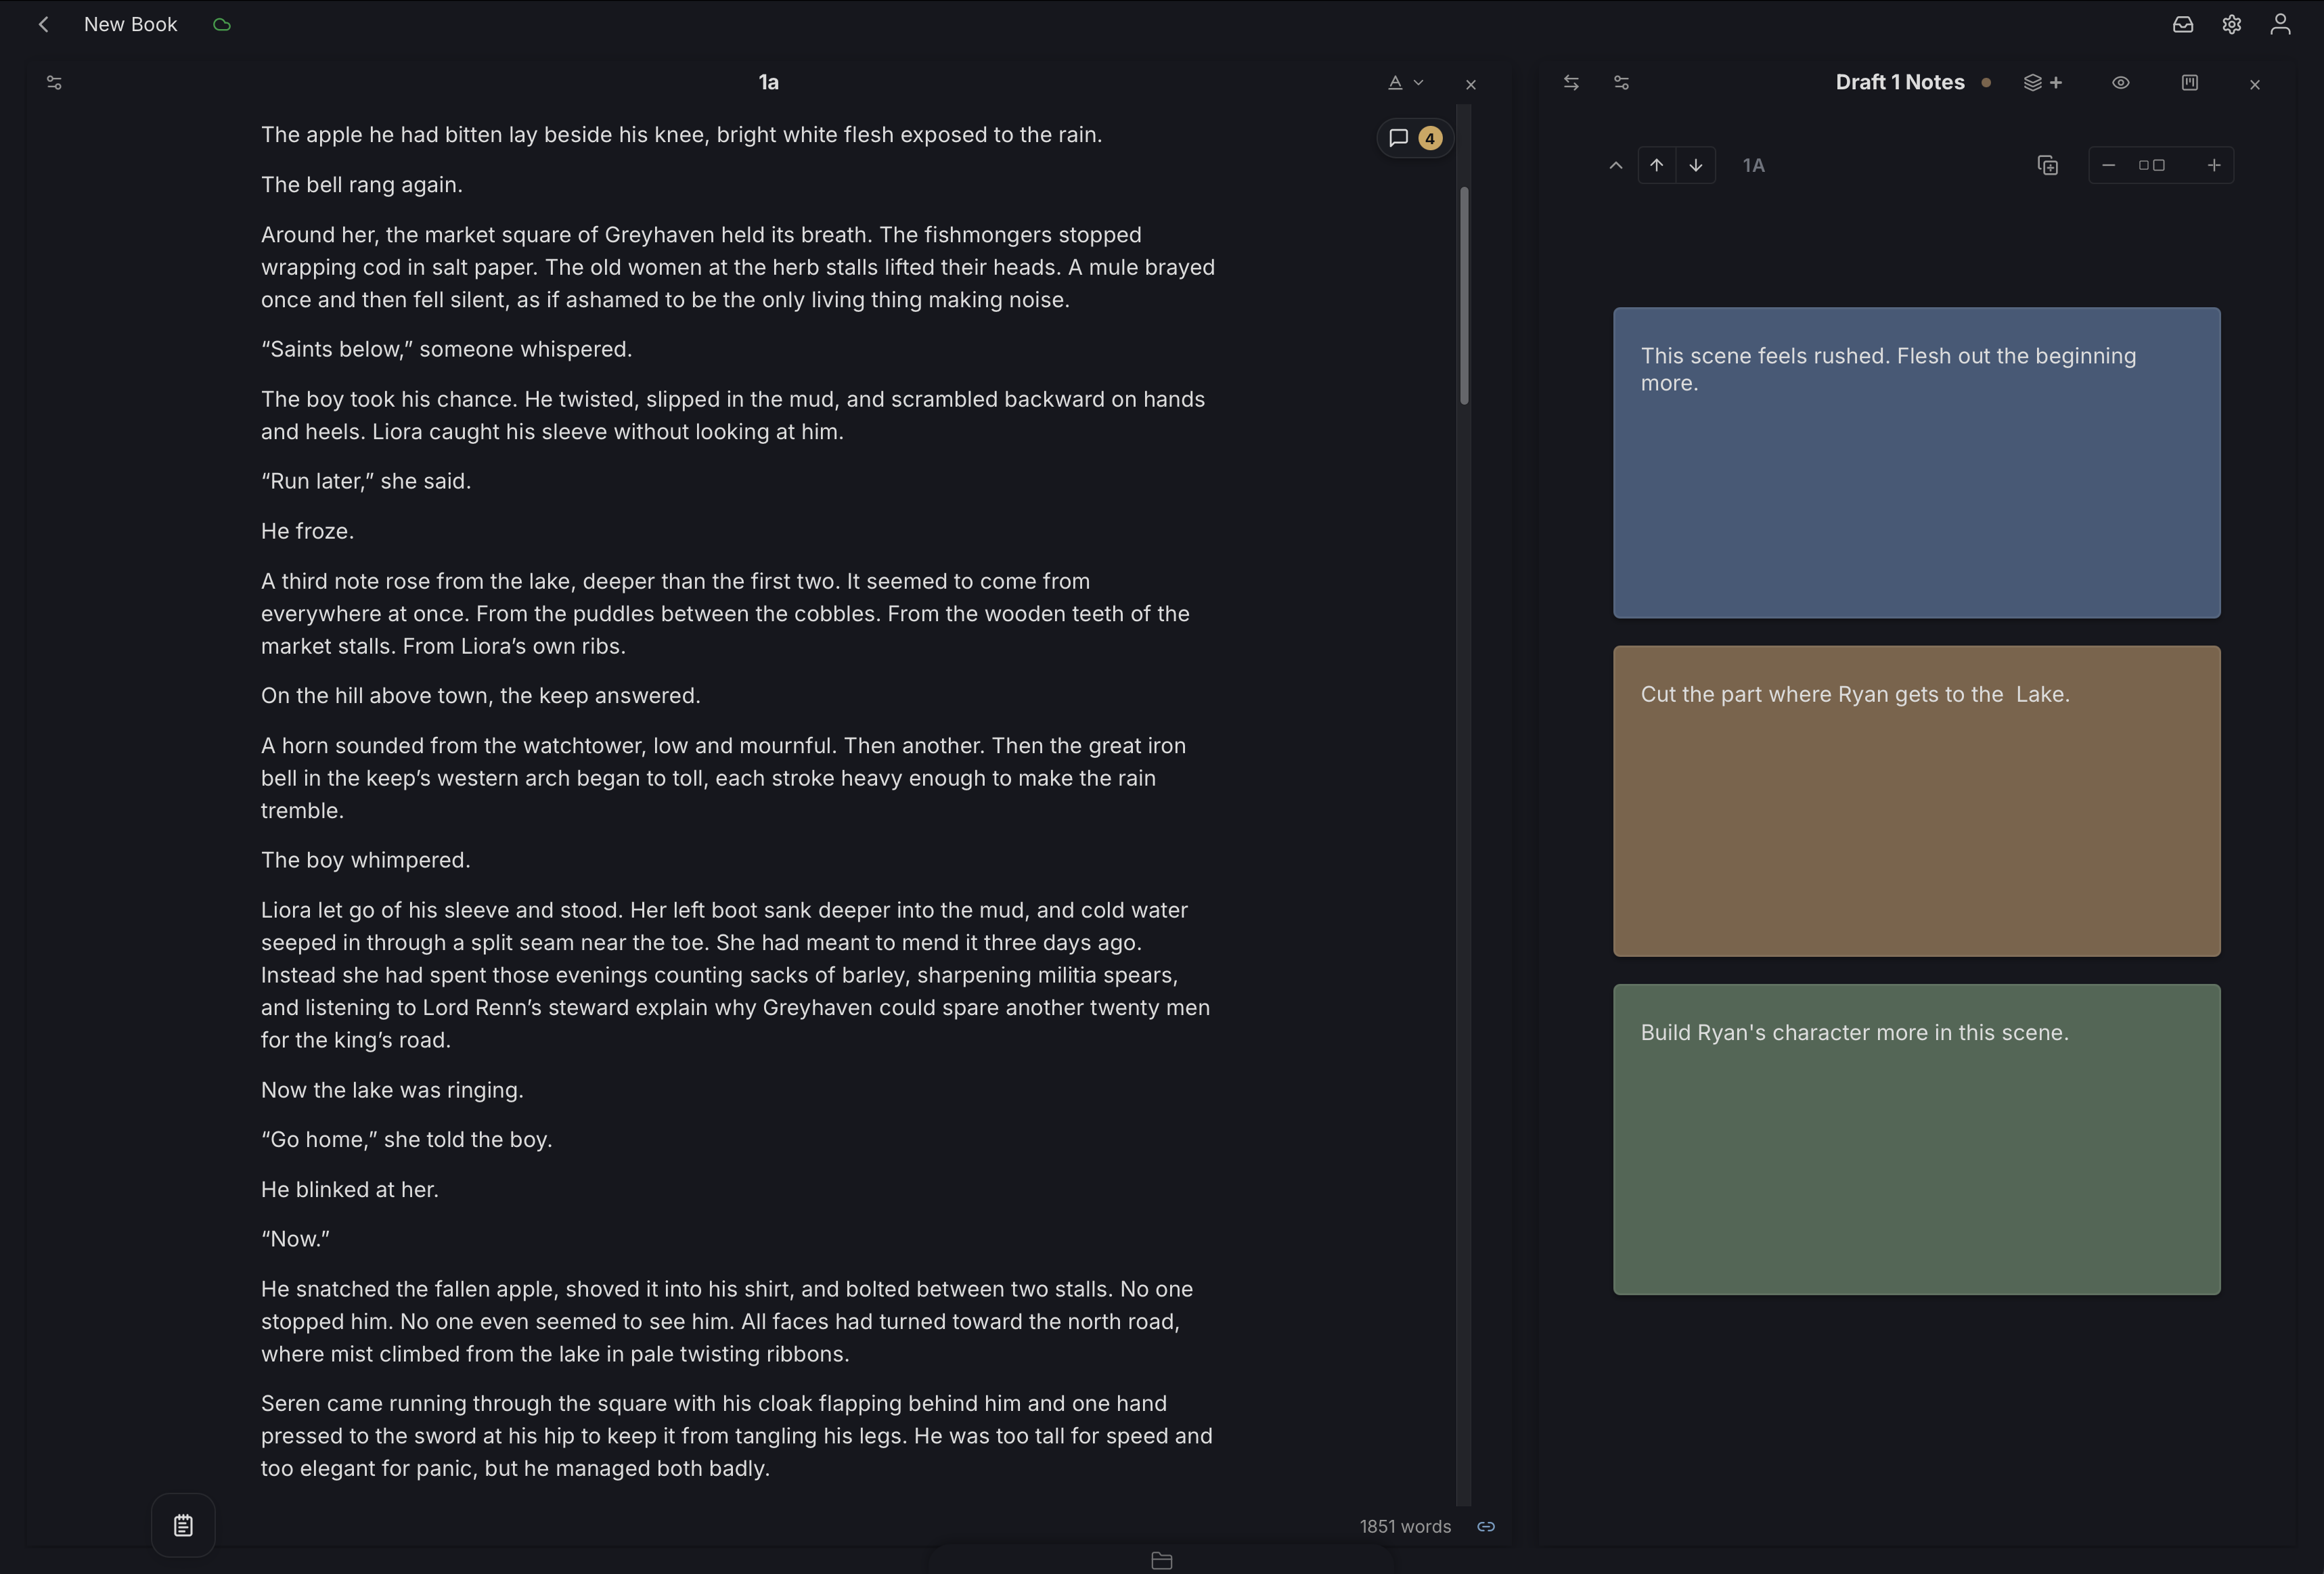This screenshot has height=1574, width=2324.
Task: Click the '“Now.”' dialogue line
Action: pyautogui.click(x=295, y=1239)
